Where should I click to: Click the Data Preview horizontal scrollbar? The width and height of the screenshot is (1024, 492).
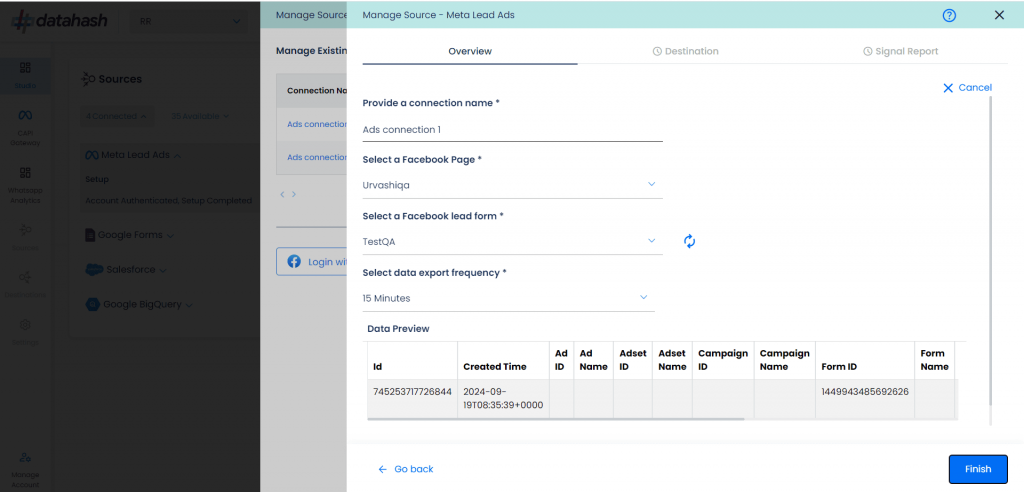click(x=556, y=419)
